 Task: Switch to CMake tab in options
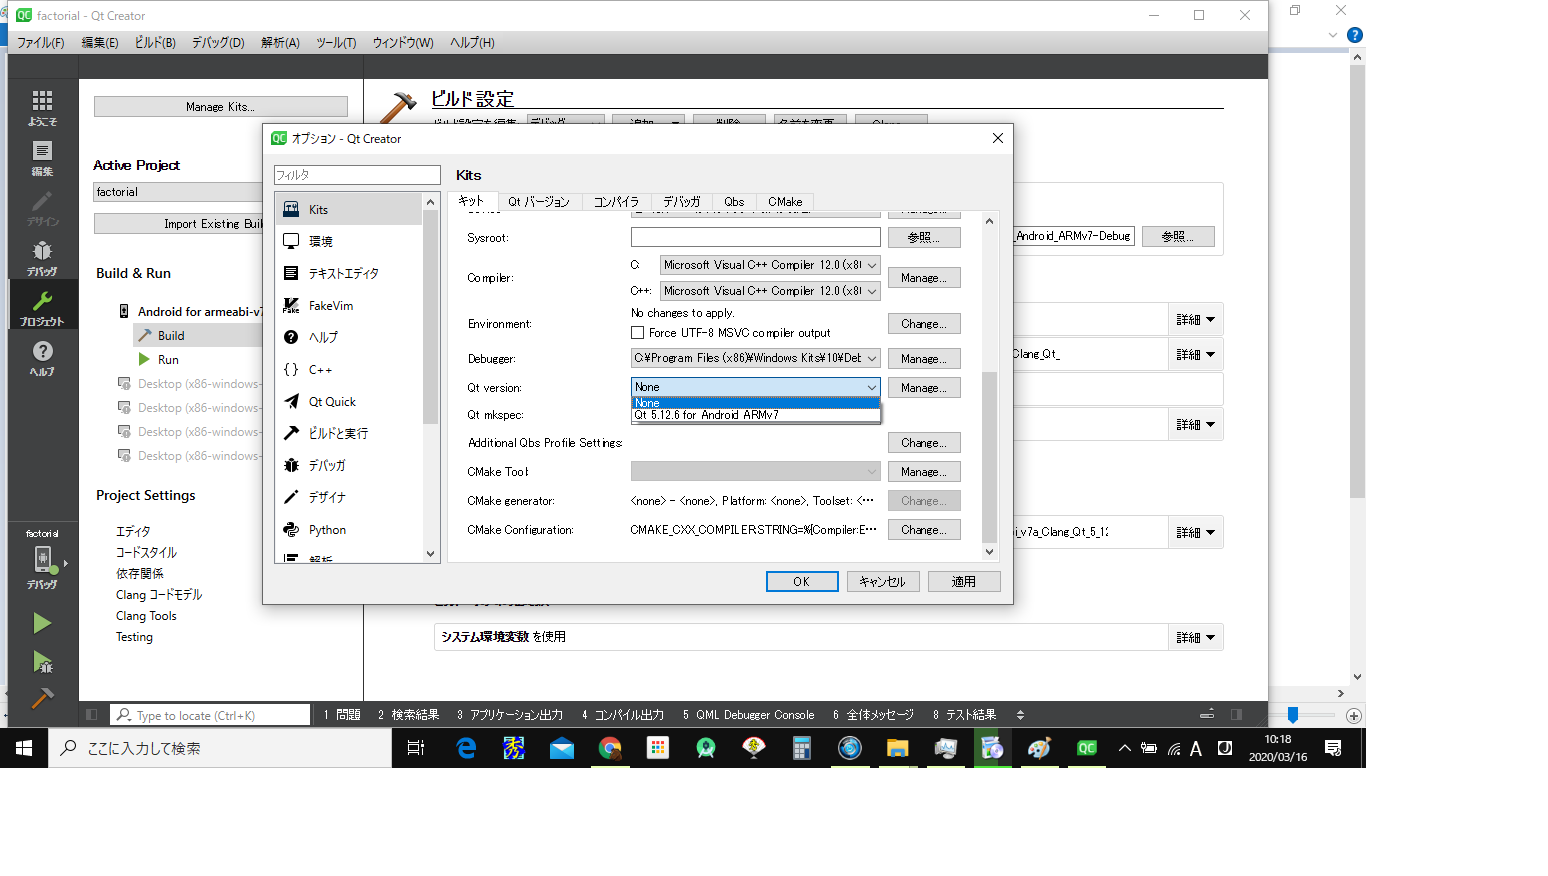(785, 202)
